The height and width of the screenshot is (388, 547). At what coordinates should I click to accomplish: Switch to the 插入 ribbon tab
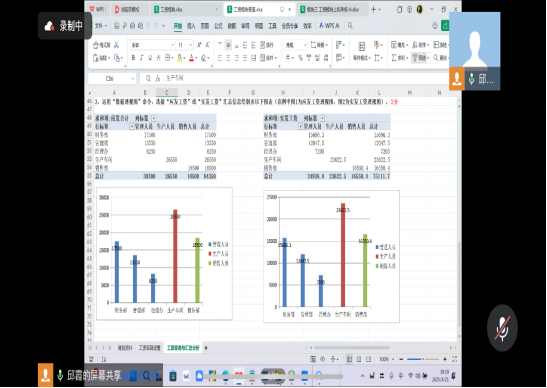[191, 26]
